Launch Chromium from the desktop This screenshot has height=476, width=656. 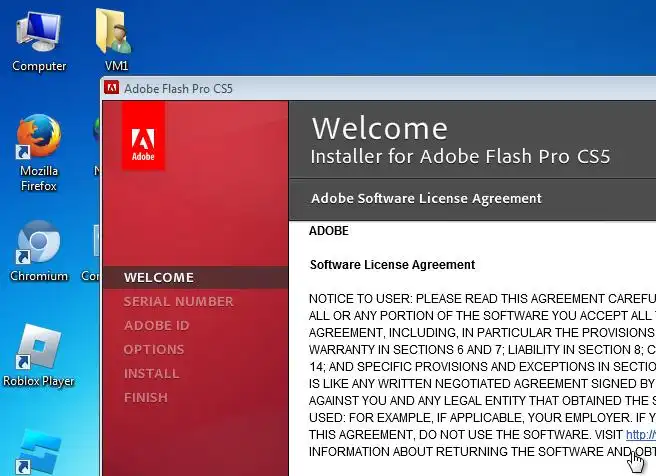[38, 250]
